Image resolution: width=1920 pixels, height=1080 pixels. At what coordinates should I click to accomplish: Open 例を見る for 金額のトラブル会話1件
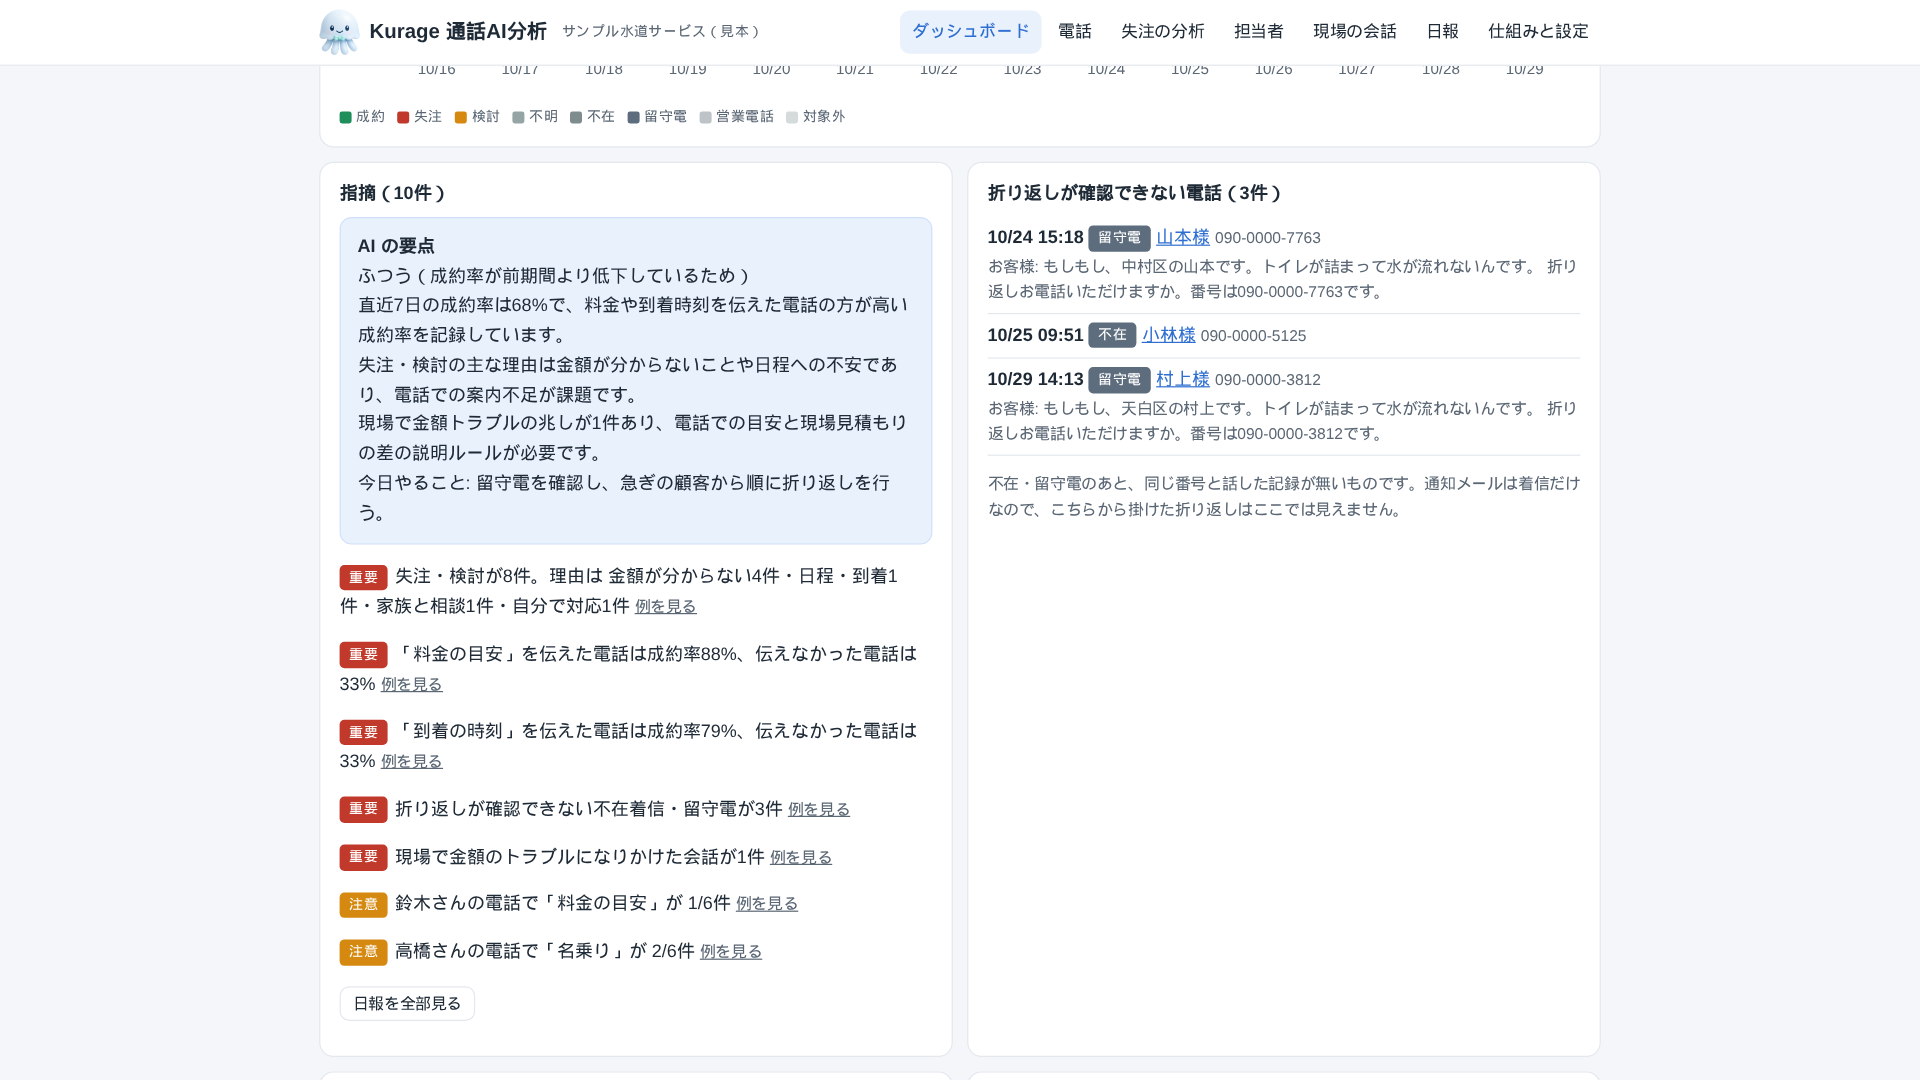click(x=801, y=858)
